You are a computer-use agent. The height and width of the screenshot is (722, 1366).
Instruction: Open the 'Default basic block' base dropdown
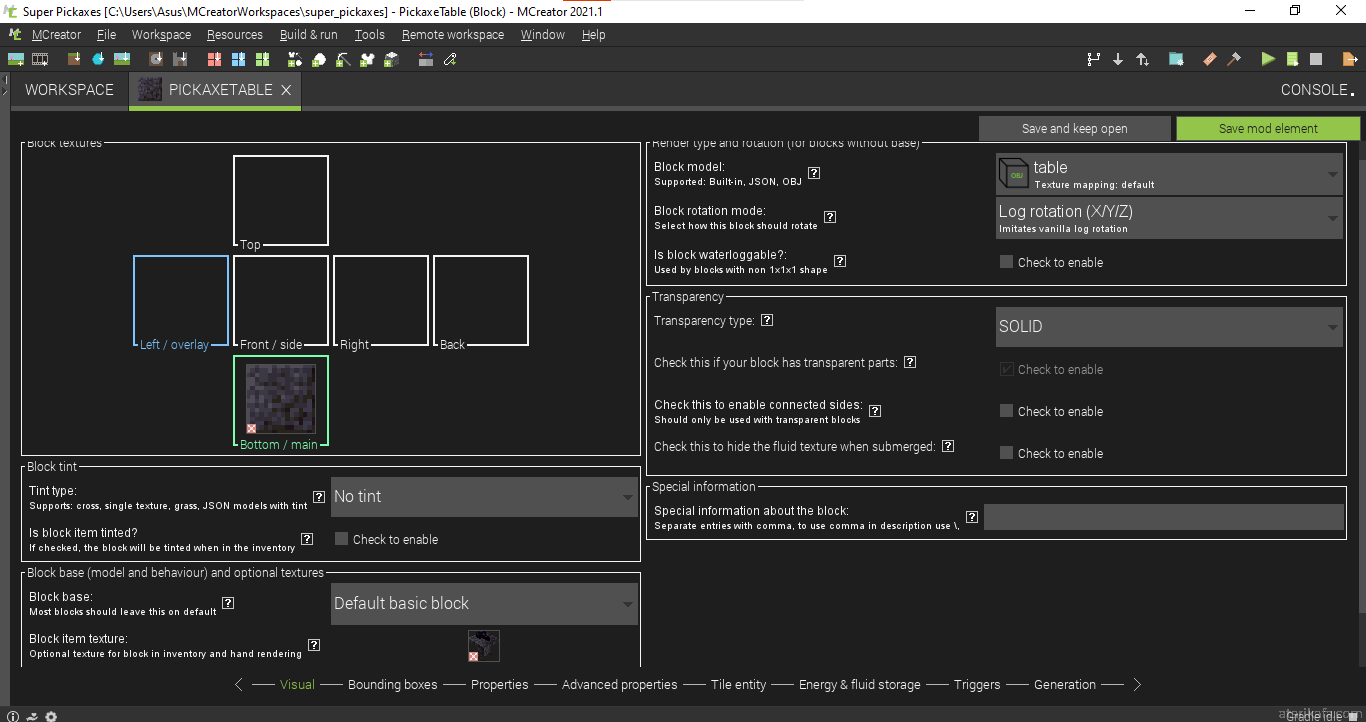point(484,604)
